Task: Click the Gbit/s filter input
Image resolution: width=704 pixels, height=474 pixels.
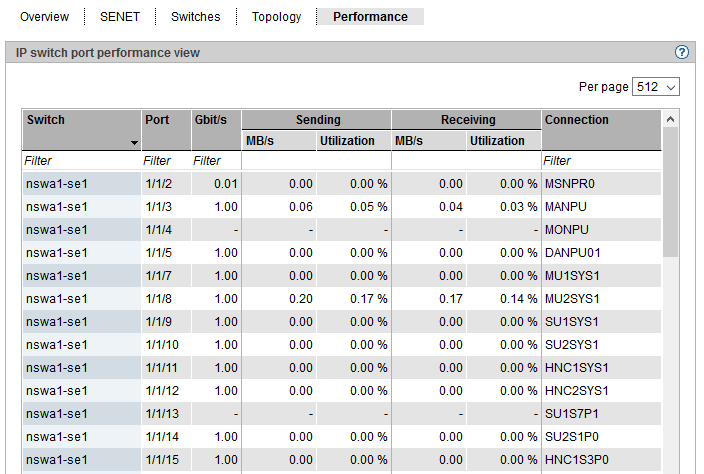Action: point(215,160)
